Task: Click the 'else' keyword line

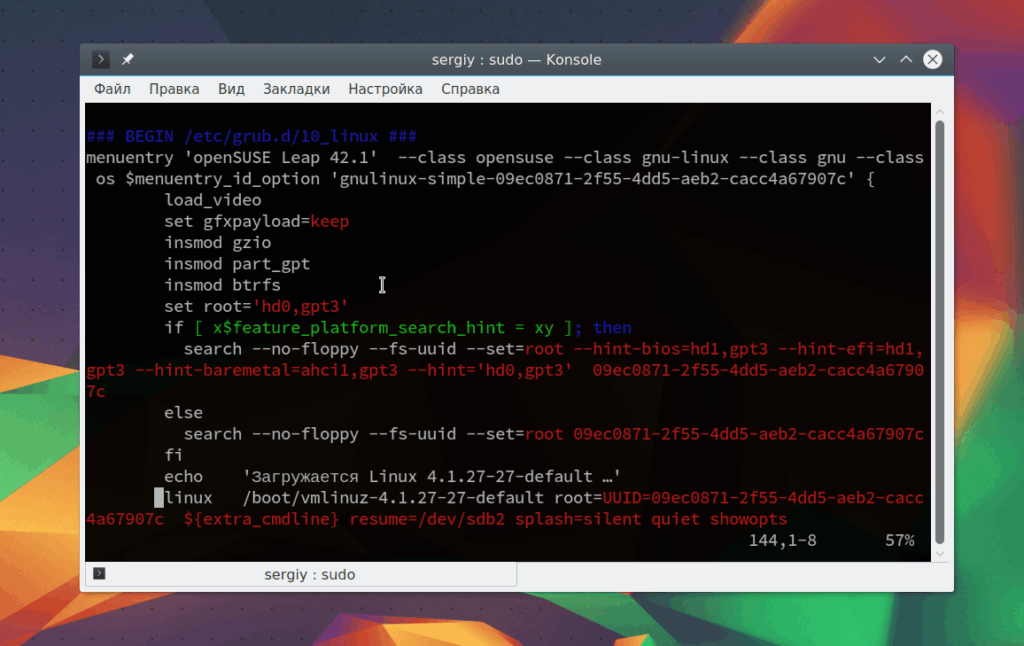Action: (x=184, y=413)
